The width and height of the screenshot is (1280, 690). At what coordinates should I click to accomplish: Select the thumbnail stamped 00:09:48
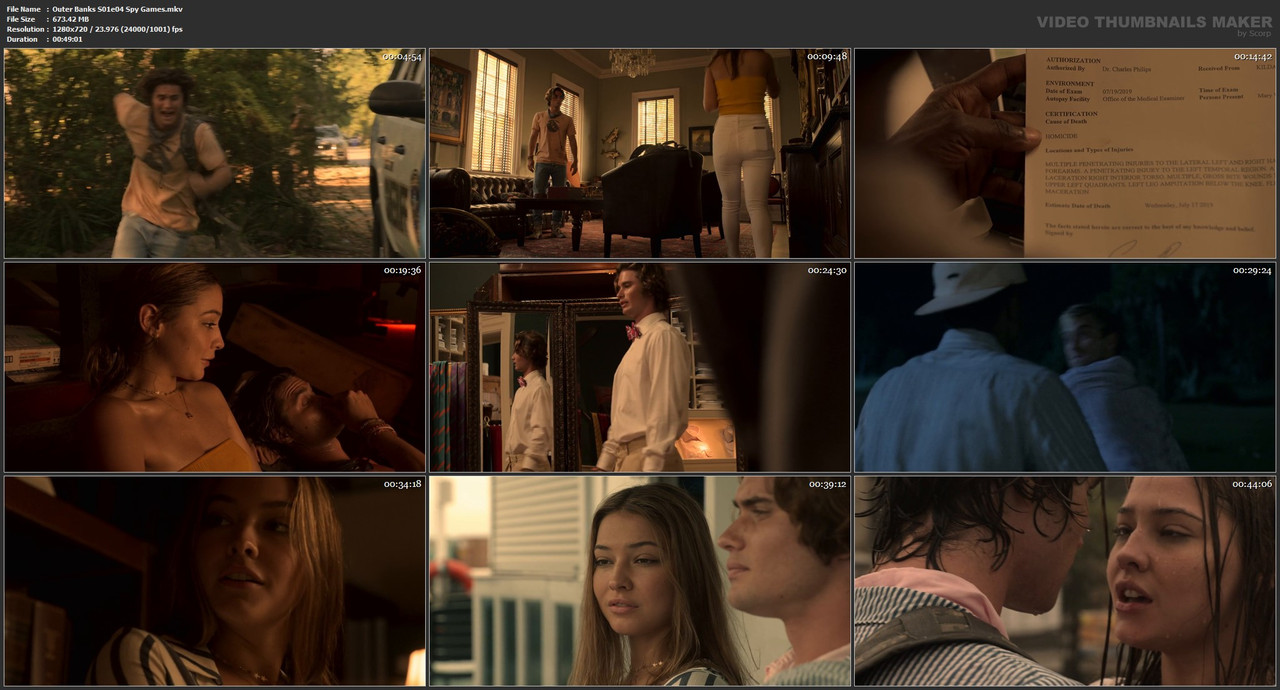(640, 153)
